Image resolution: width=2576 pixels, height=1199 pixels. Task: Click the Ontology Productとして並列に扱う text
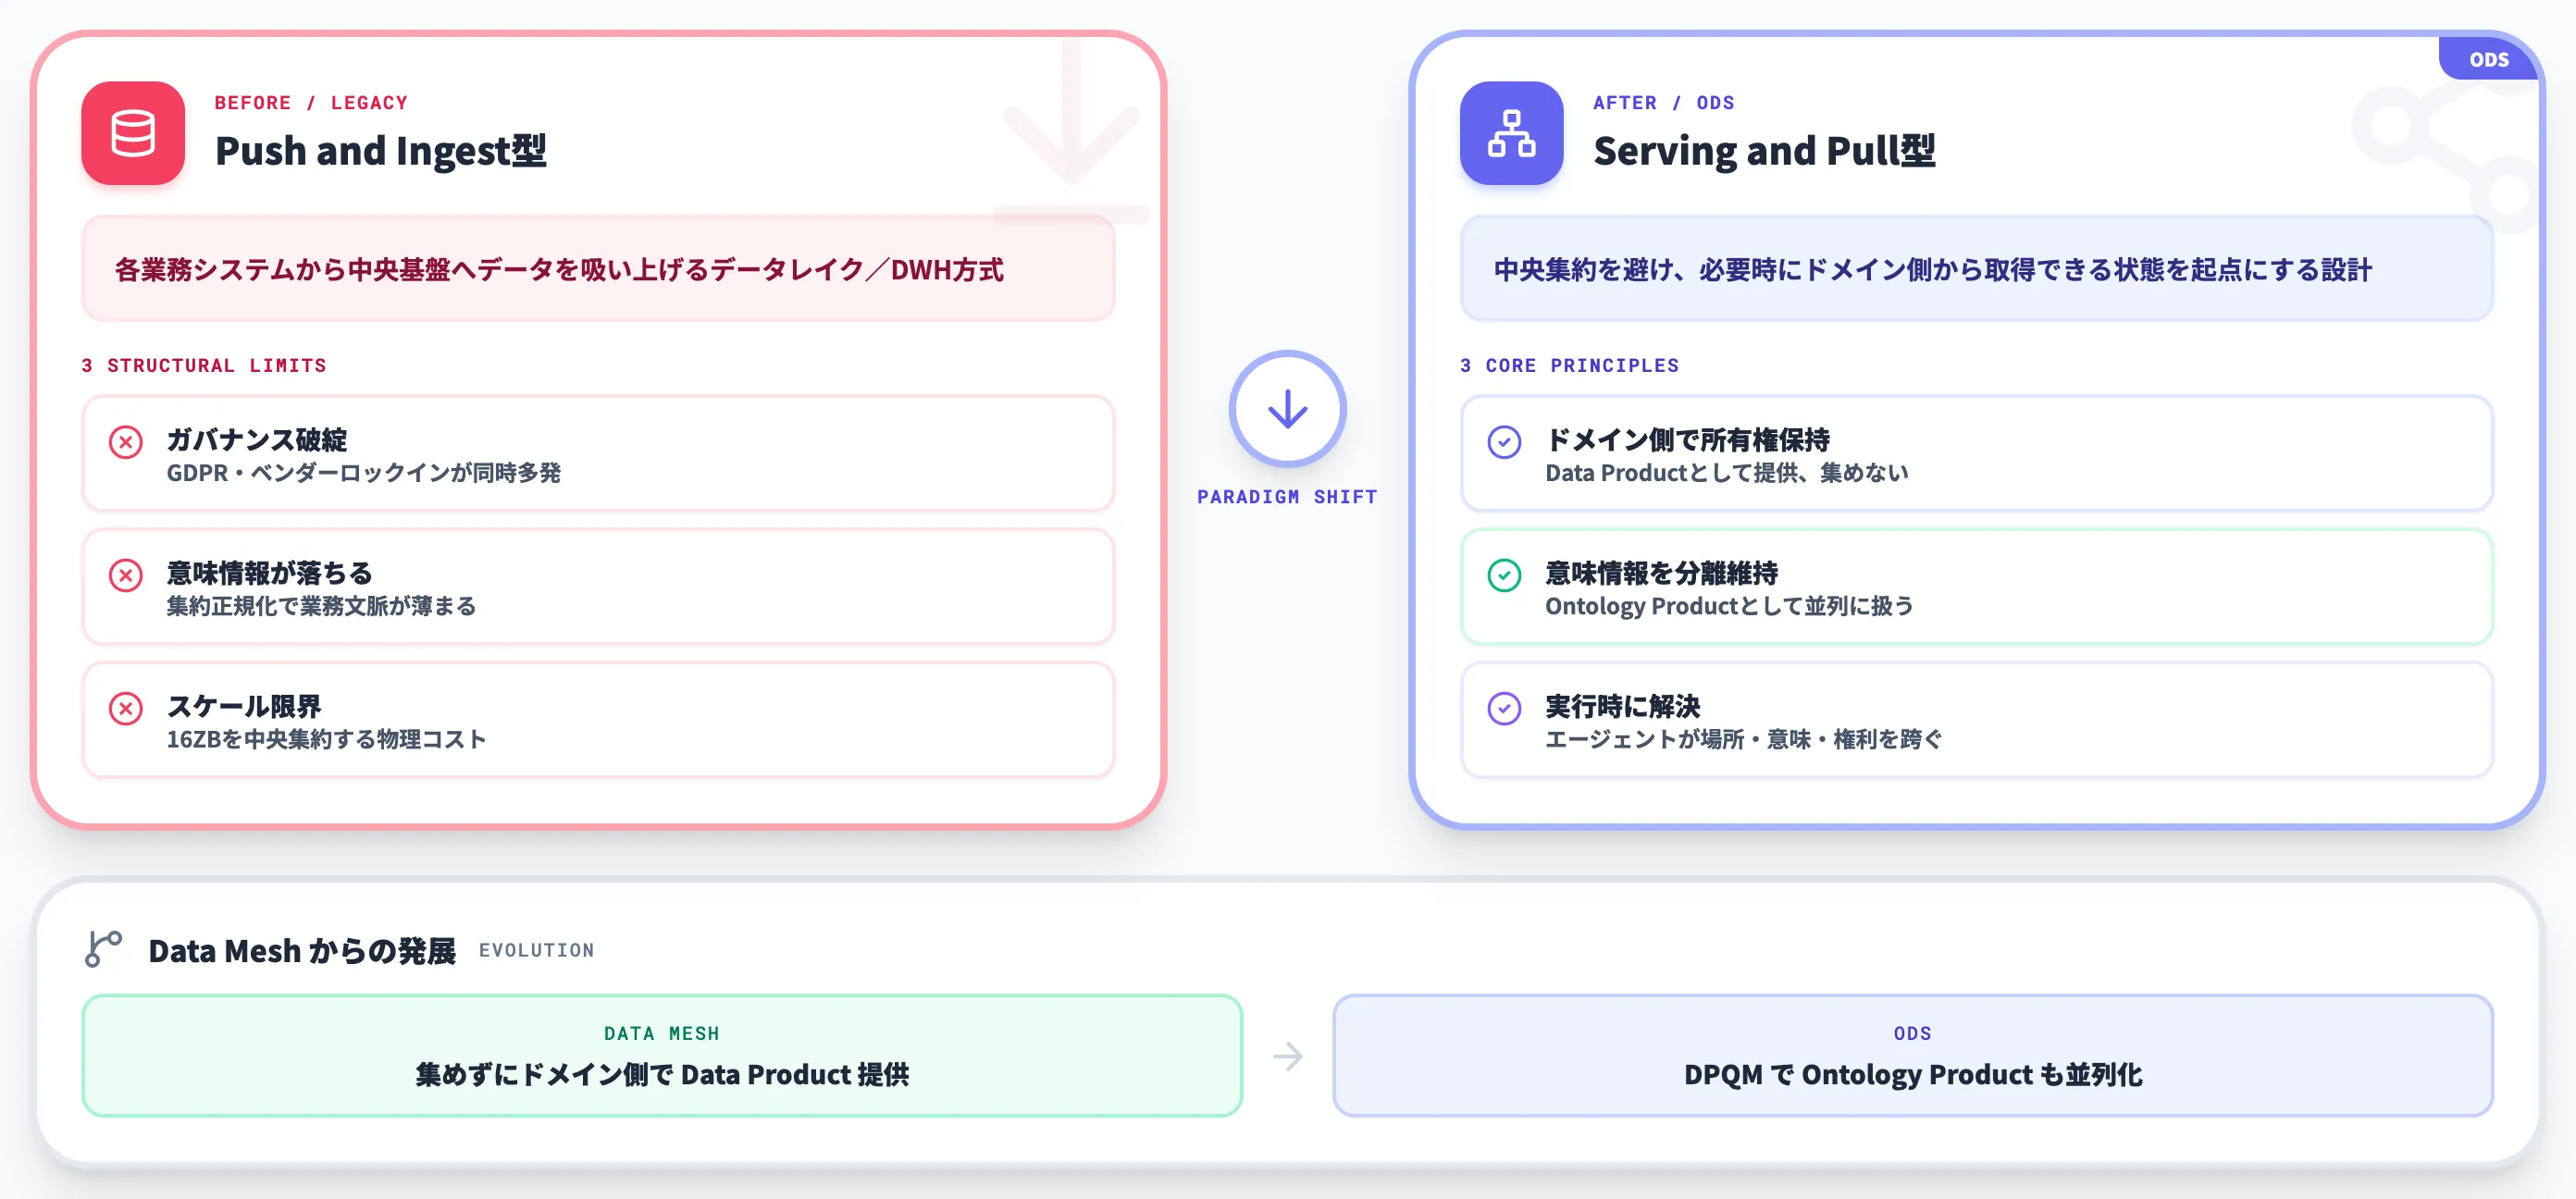tap(1729, 606)
